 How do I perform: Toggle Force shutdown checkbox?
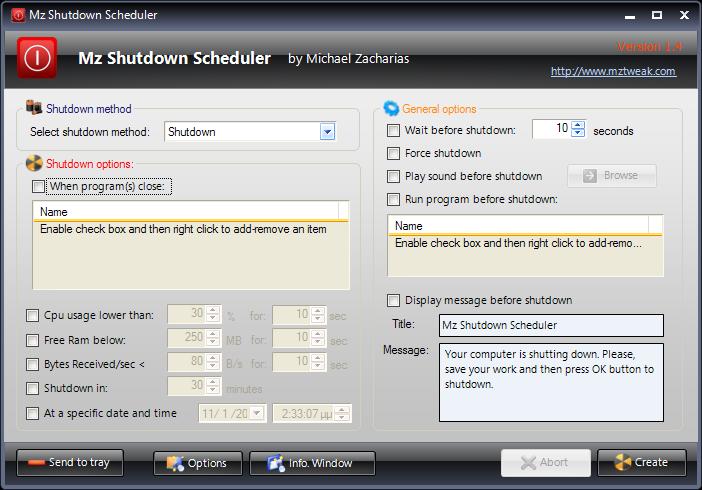[x=394, y=153]
